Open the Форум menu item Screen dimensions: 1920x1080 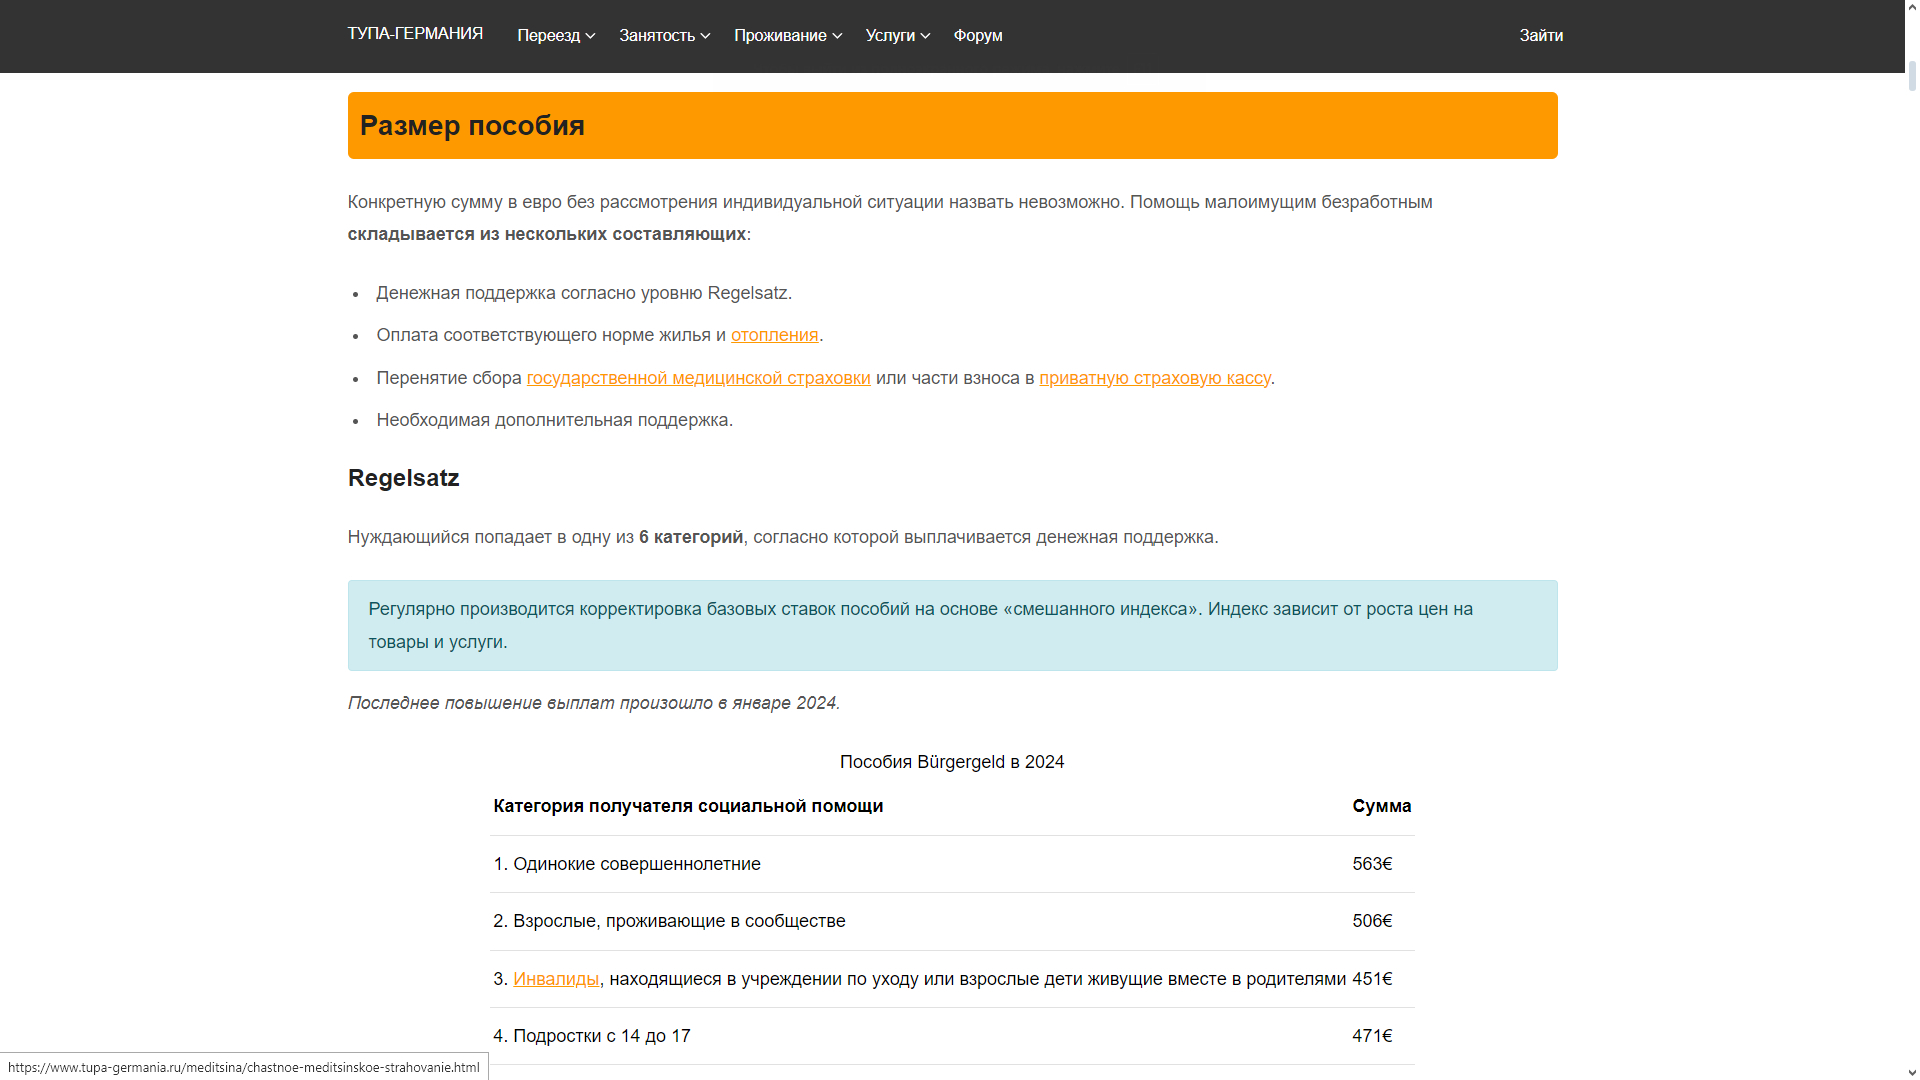(977, 36)
